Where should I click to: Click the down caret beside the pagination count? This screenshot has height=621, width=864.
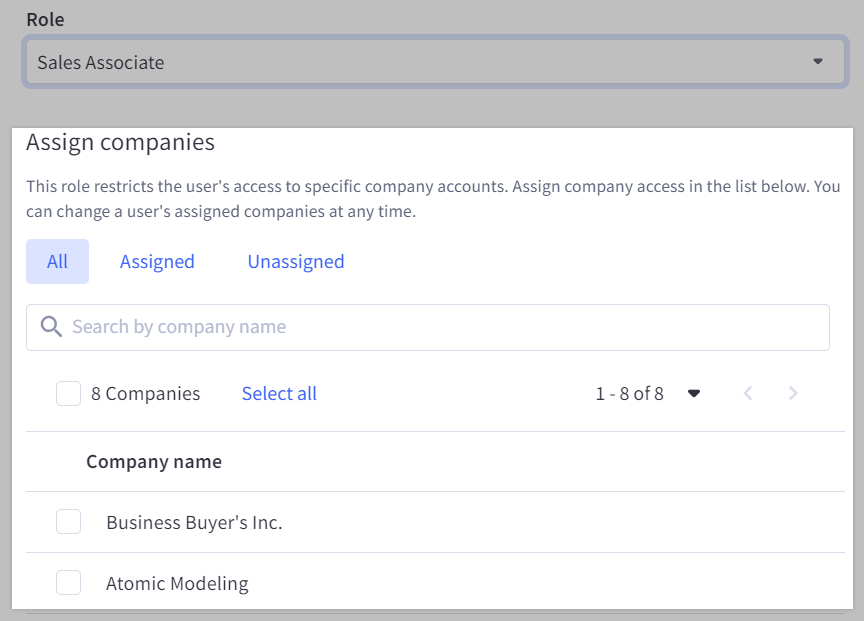point(694,393)
